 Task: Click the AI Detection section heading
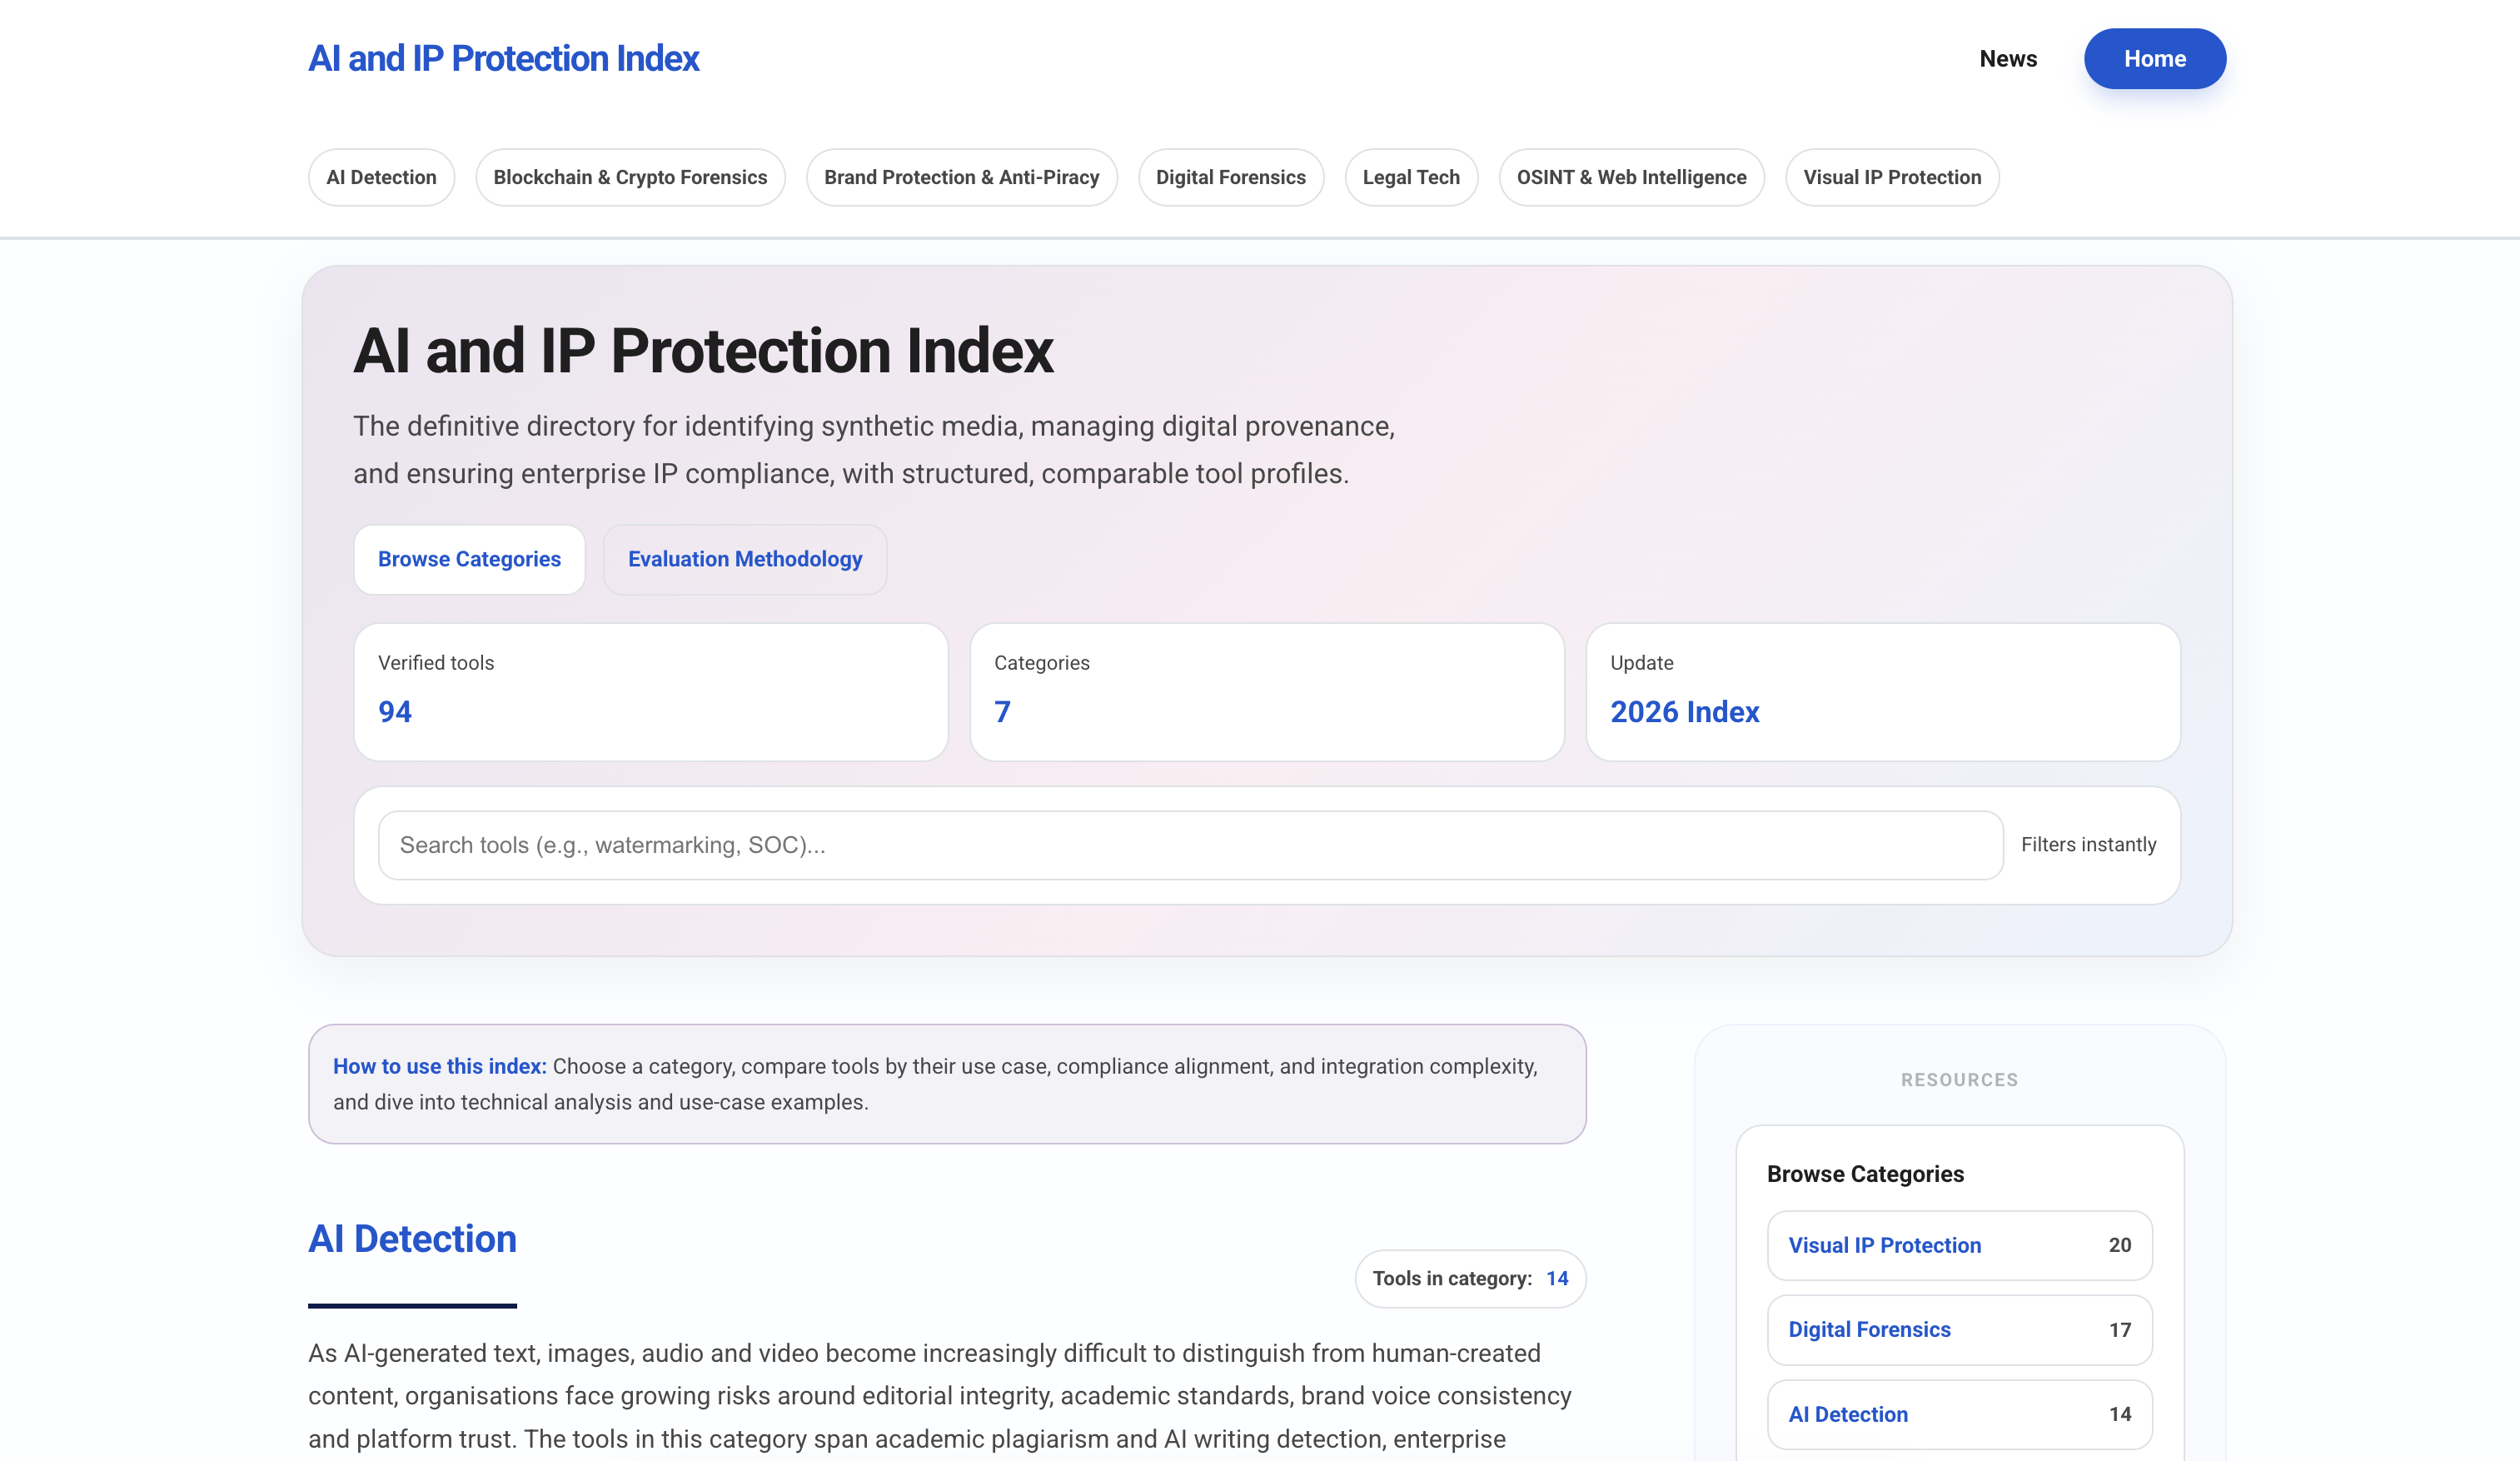coord(412,1239)
